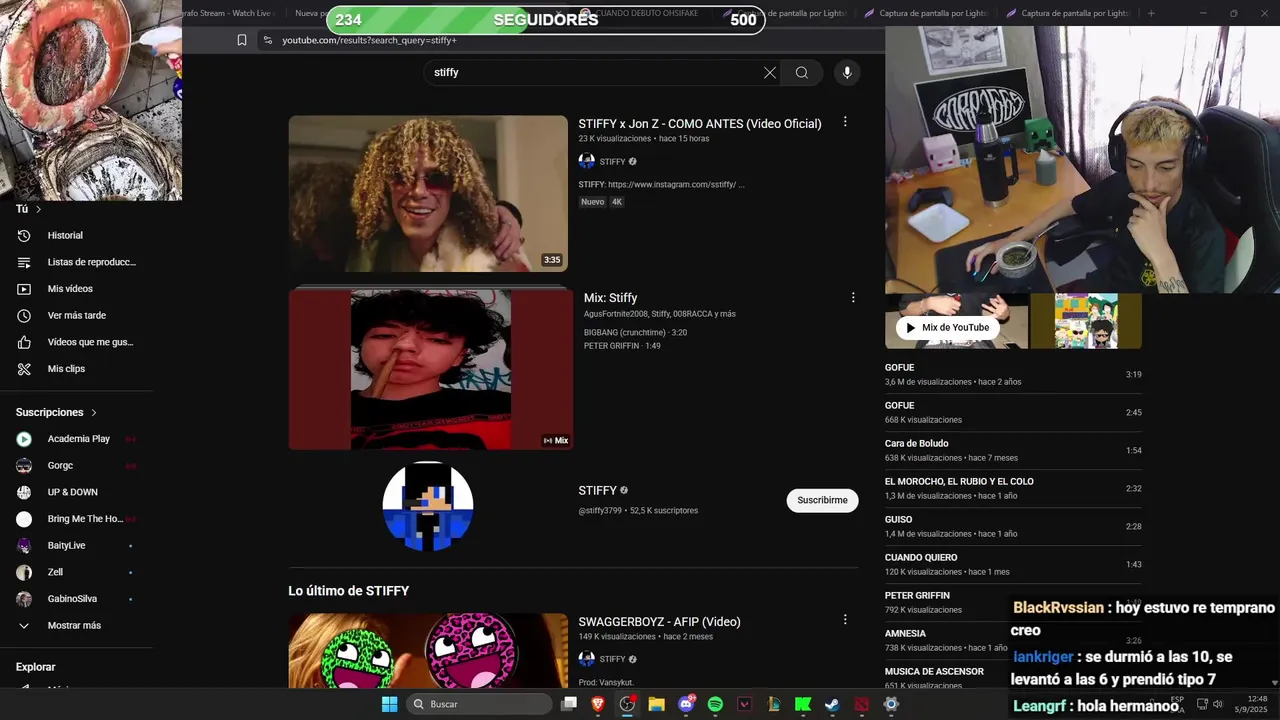The image size is (1280, 720).
Task: Play Cara de Boludo track
Action: (1013, 451)
